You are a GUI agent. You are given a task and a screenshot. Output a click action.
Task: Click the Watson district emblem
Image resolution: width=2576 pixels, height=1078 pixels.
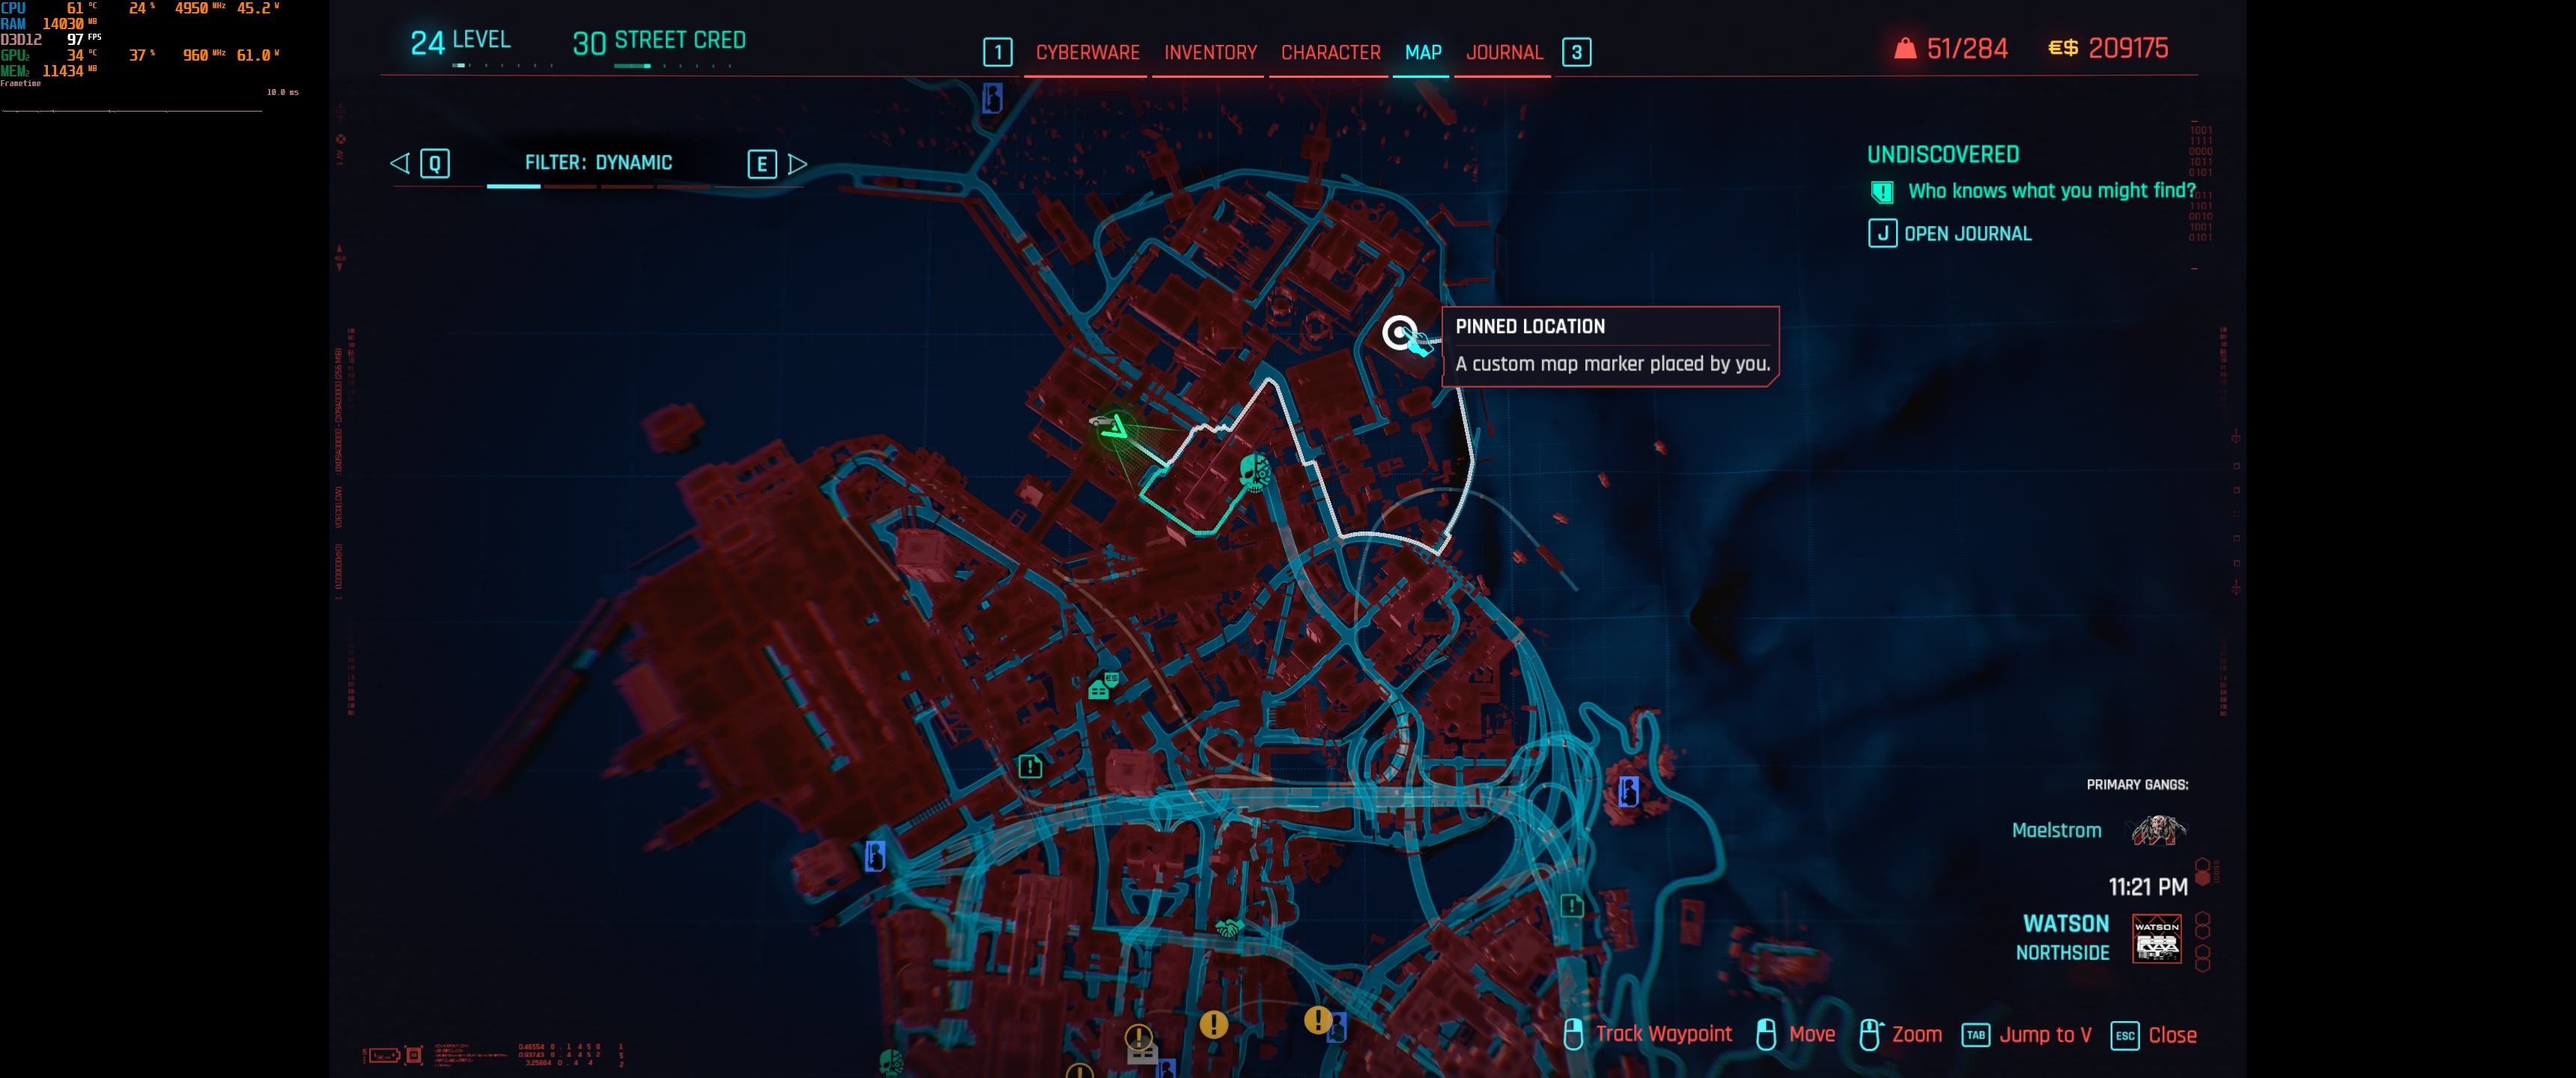pyautogui.click(x=2156, y=938)
